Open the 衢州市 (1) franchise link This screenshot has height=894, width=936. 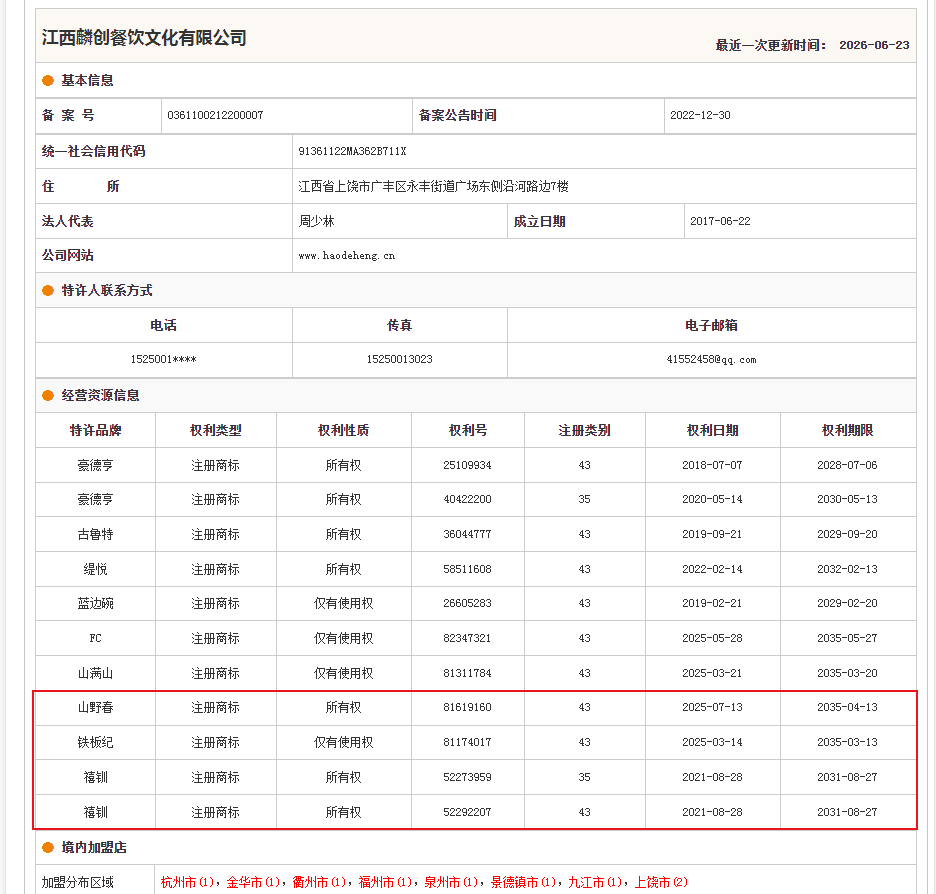tap(319, 882)
